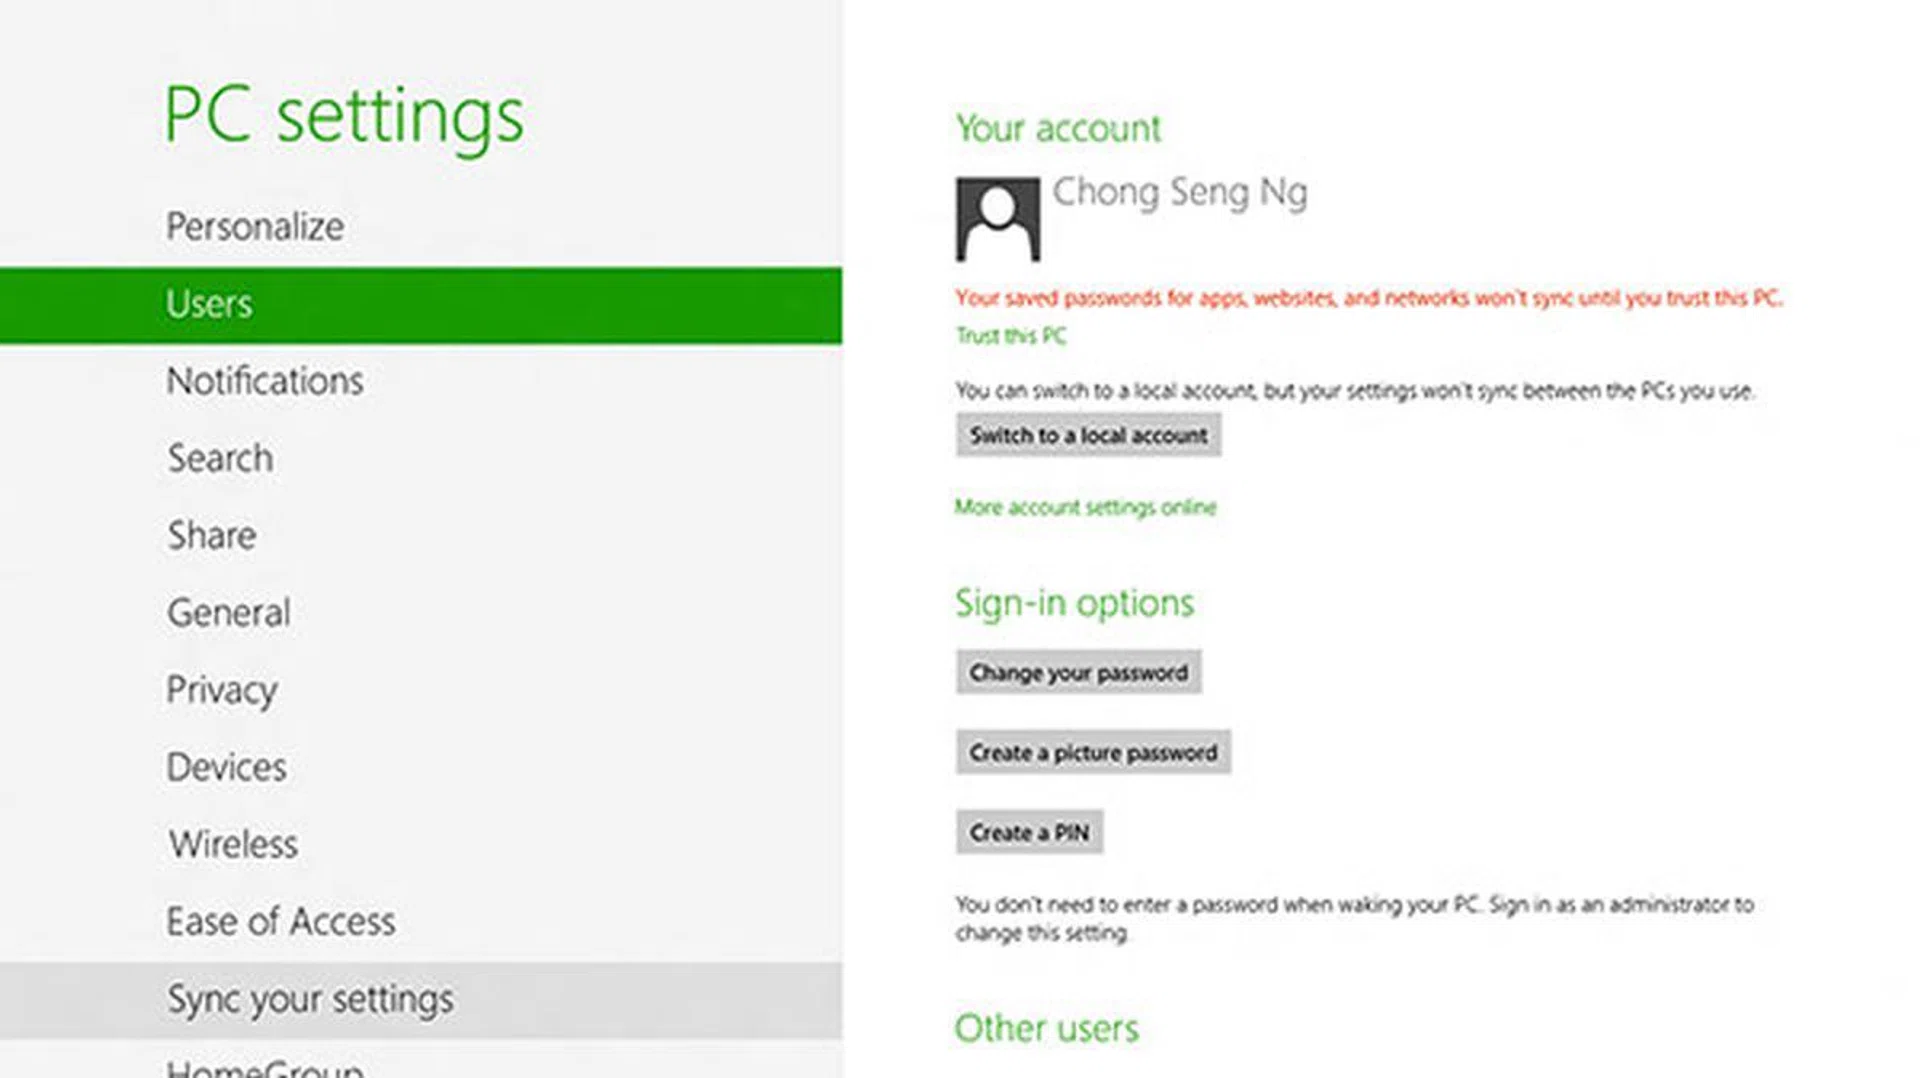
Task: Click the Chong Seng Ng account name
Action: pos(1180,192)
